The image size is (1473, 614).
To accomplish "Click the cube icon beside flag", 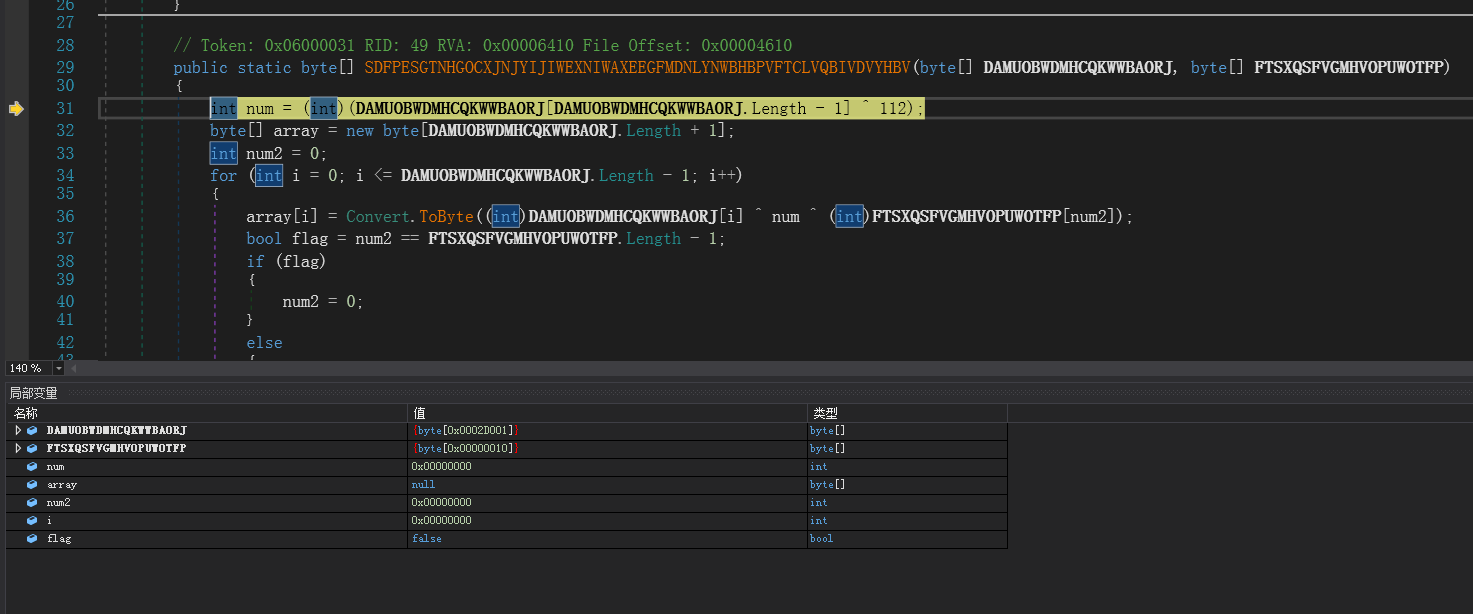I will point(33,539).
